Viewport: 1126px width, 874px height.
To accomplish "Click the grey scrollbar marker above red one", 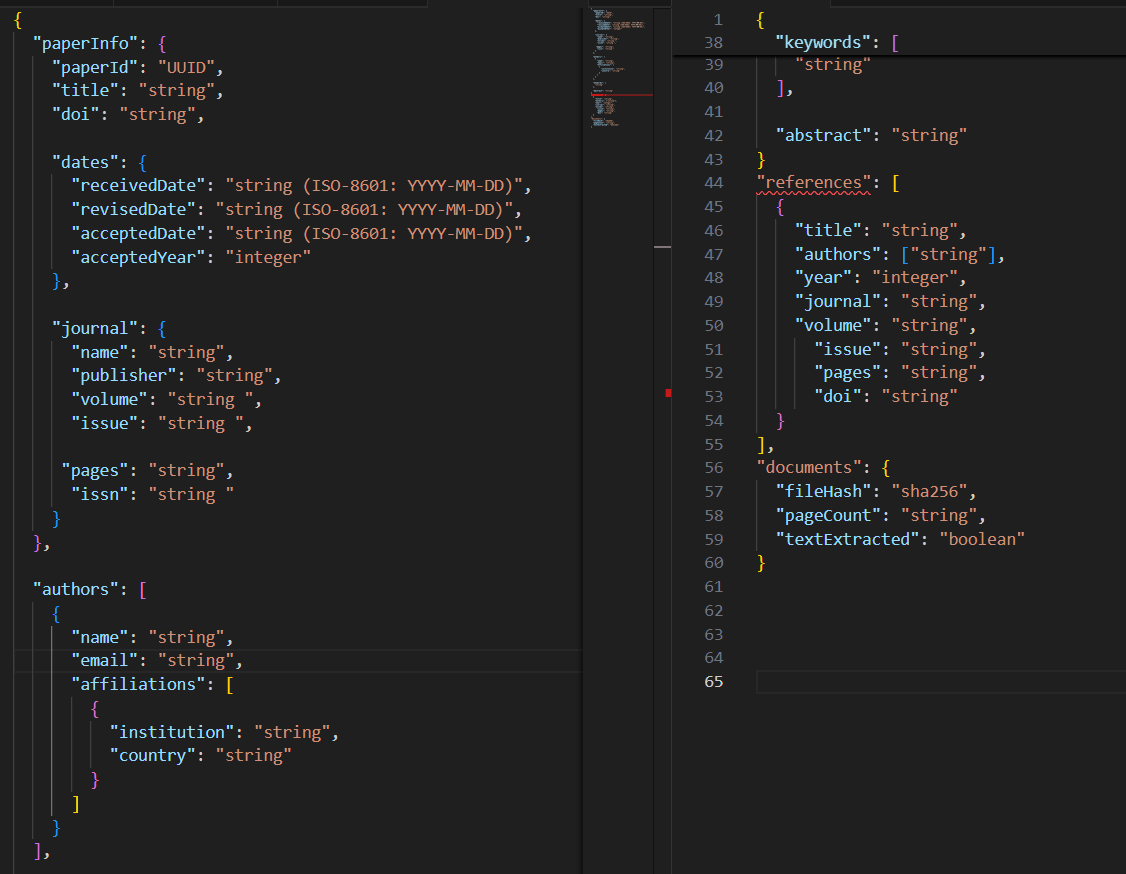I will coord(662,247).
